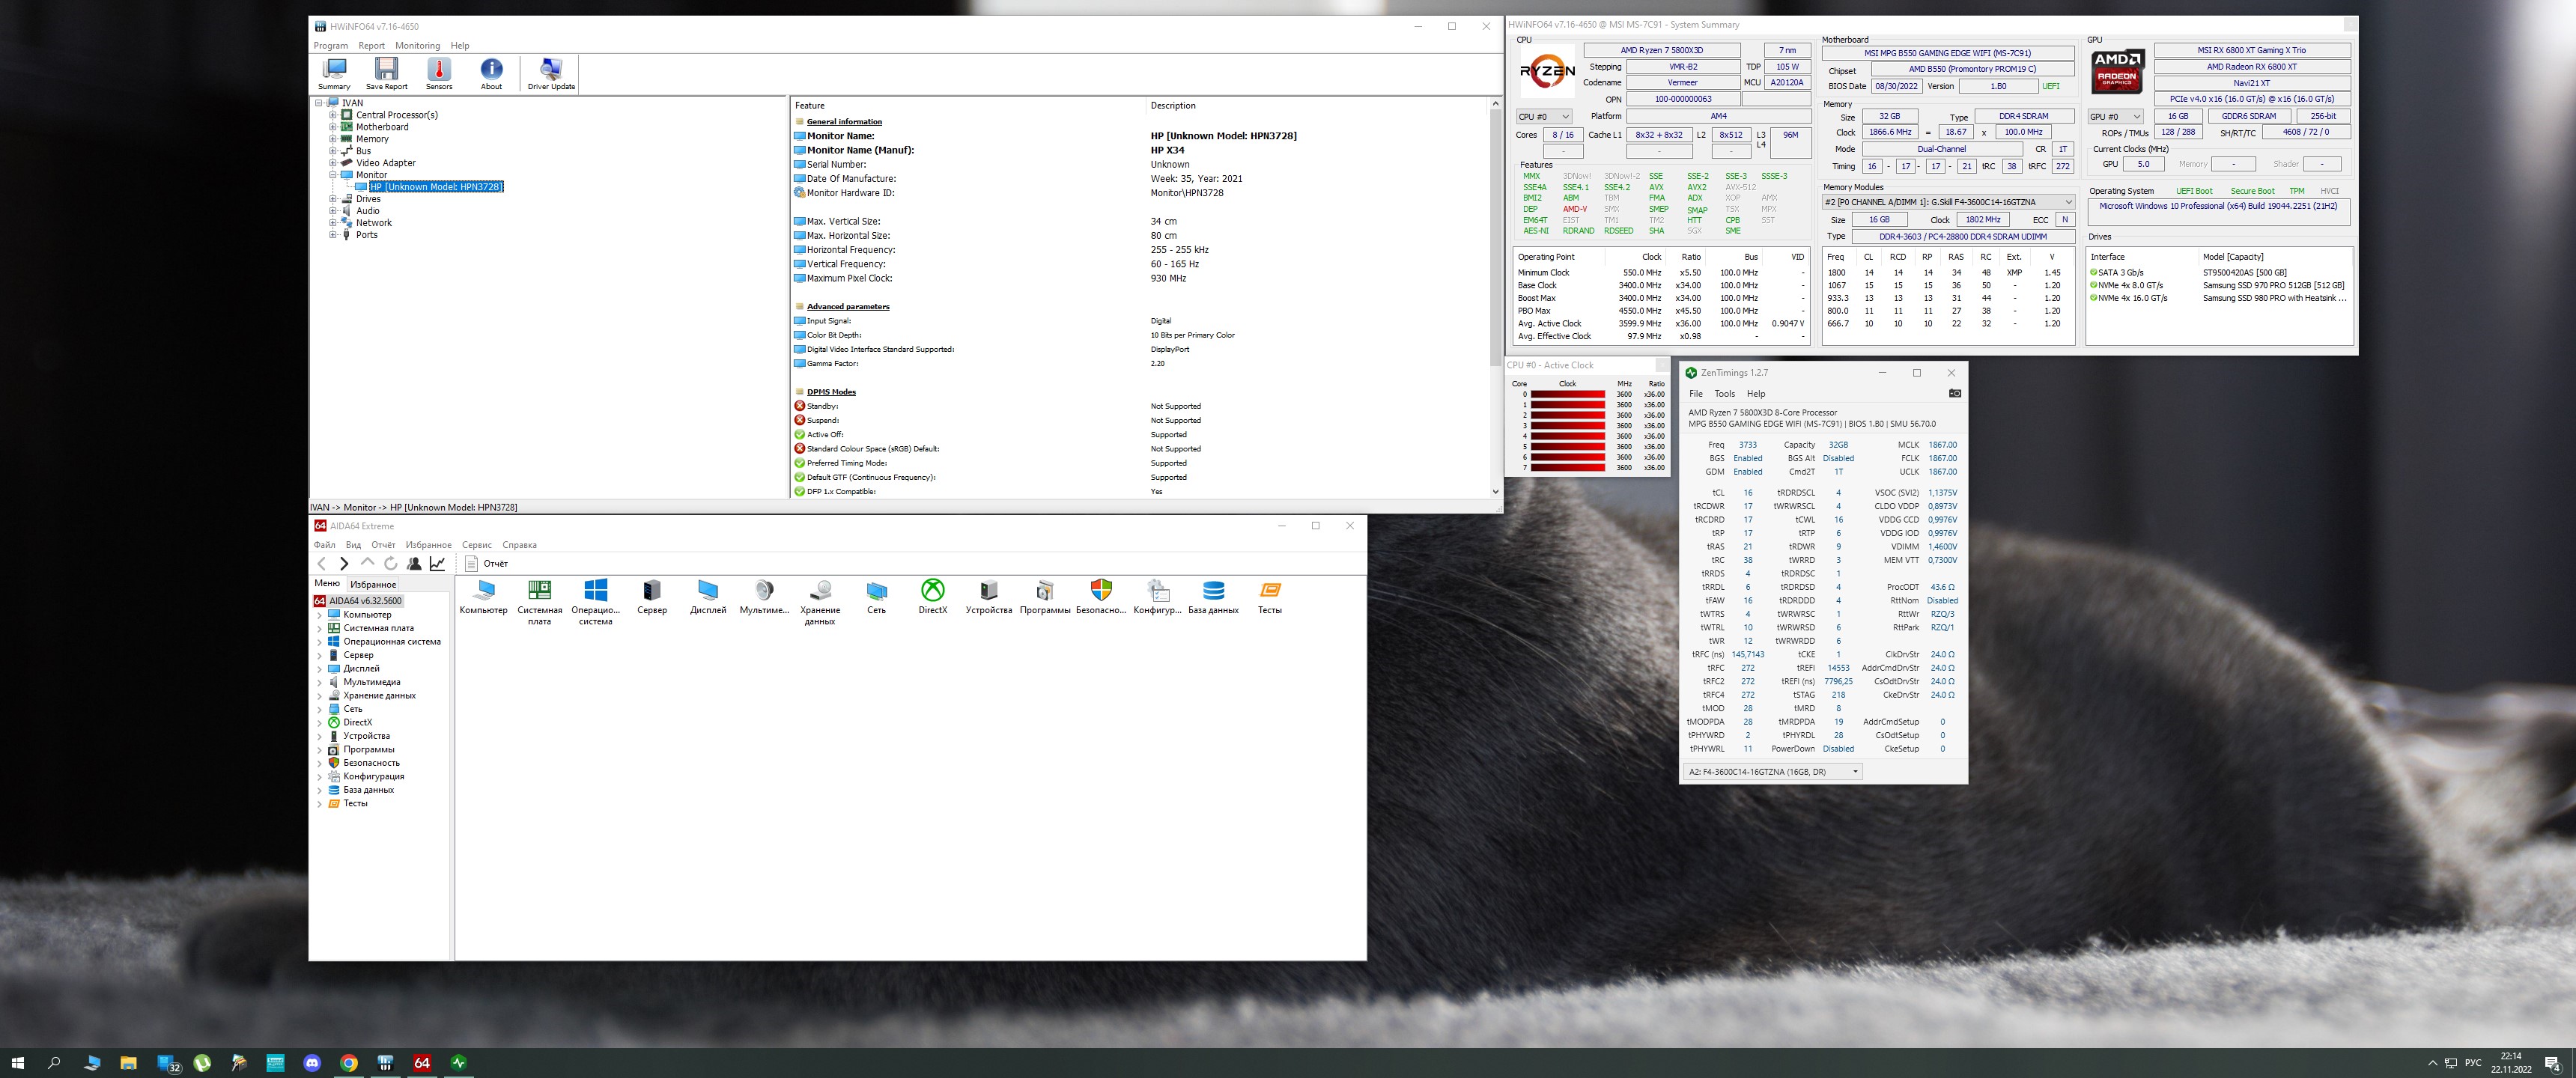2576x1078 pixels.
Task: Open HWiNFO Summary toolbar icon
Action: pos(334,72)
